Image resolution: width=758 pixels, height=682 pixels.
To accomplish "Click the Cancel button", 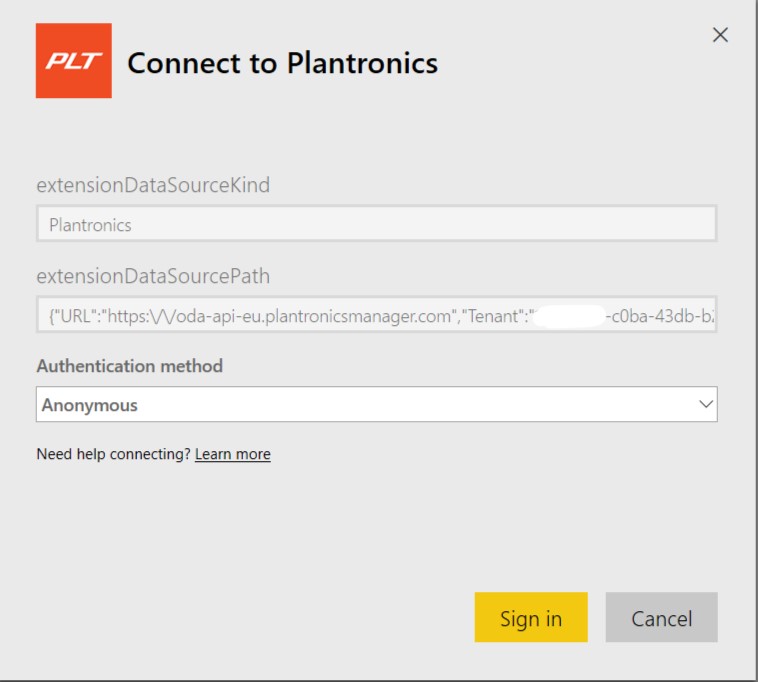I will click(x=661, y=617).
